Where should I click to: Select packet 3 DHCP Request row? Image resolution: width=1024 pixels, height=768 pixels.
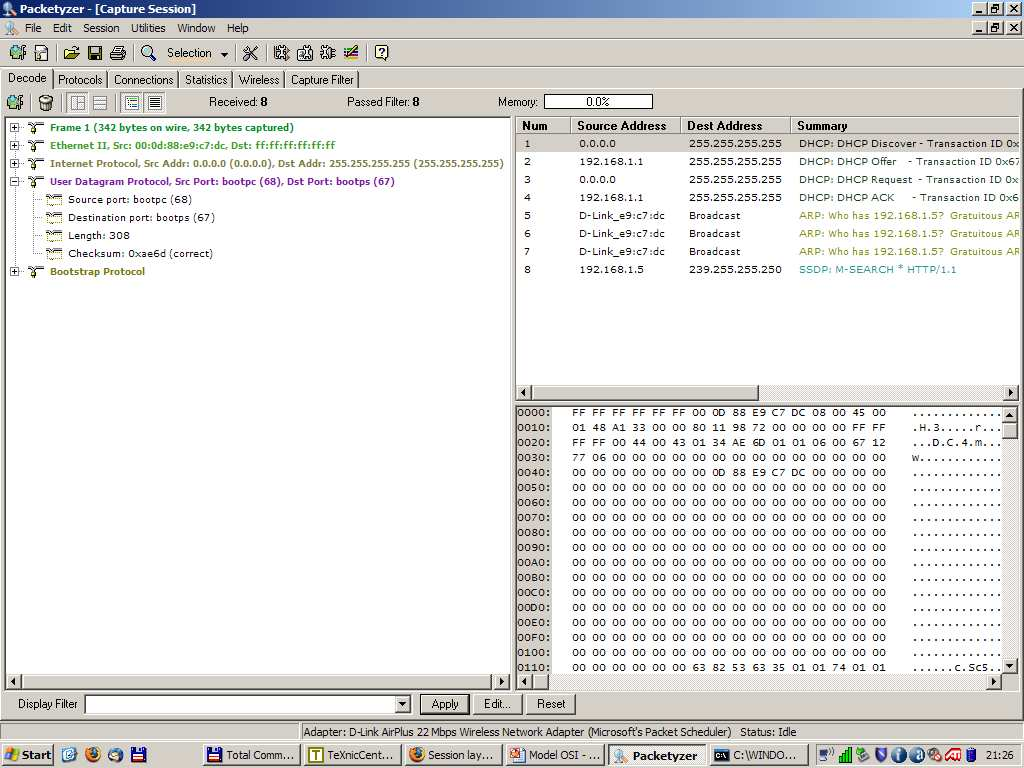768,180
